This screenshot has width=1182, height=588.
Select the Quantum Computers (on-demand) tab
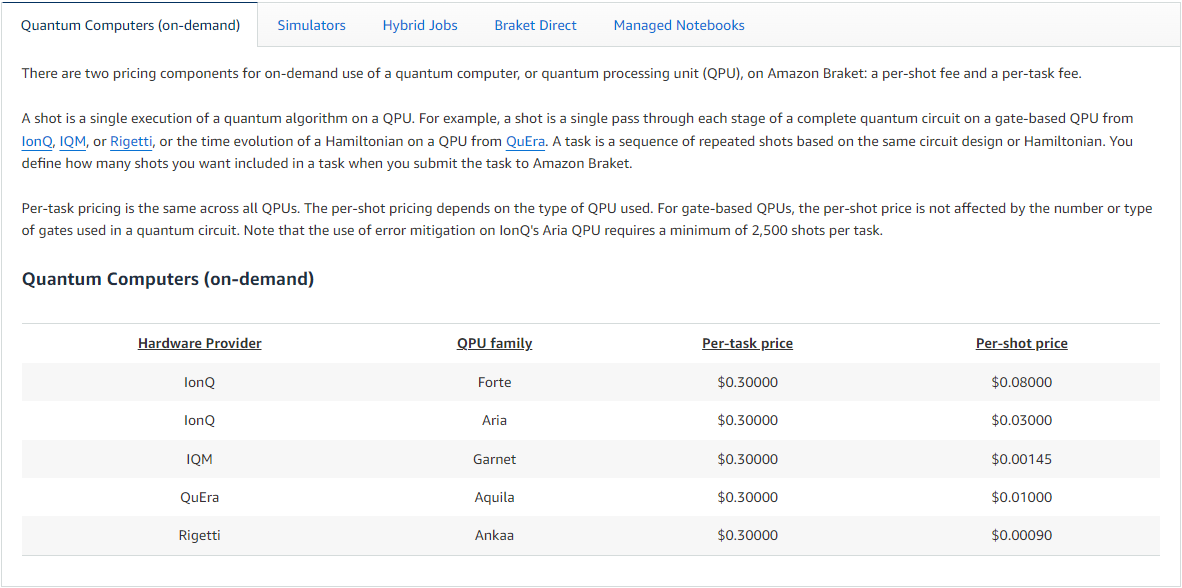tap(130, 25)
